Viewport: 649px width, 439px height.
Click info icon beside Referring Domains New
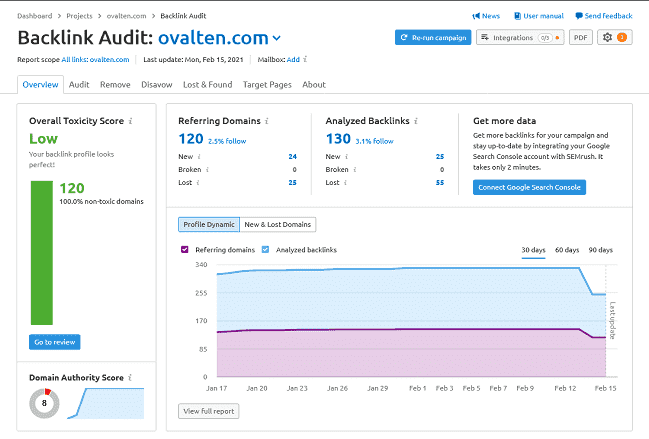tap(199, 156)
